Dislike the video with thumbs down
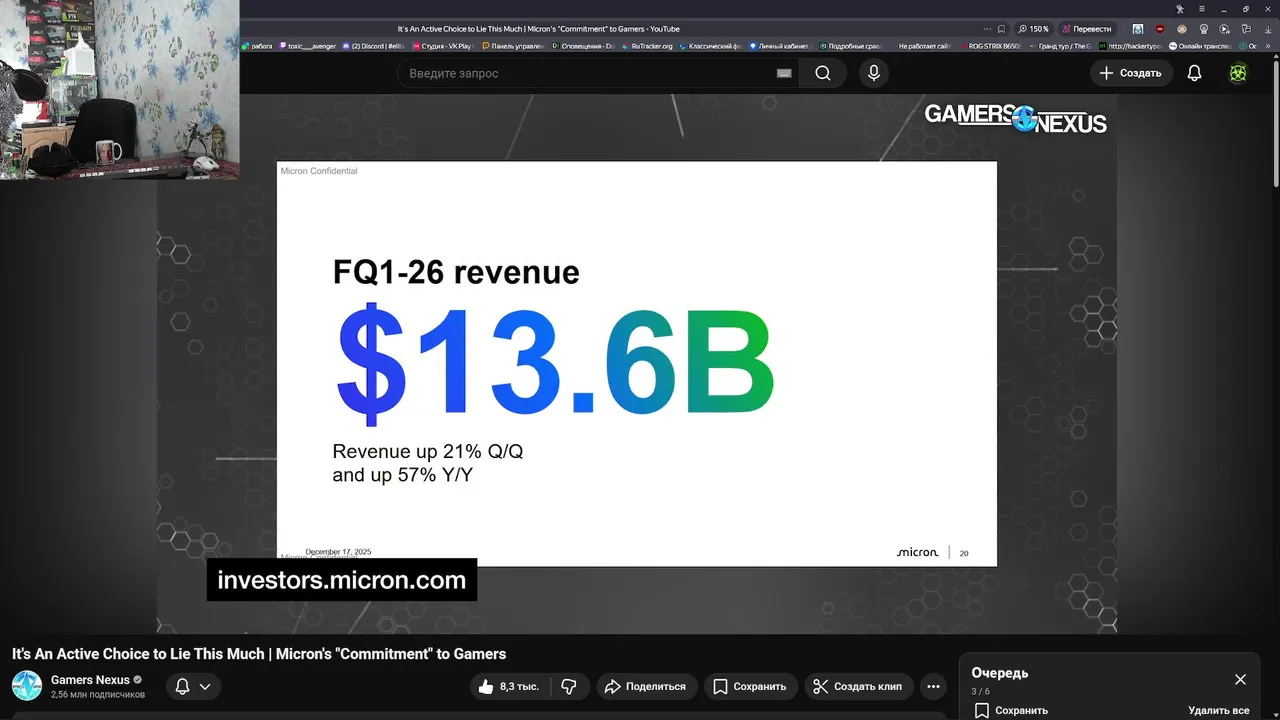1280x720 pixels. click(x=570, y=686)
